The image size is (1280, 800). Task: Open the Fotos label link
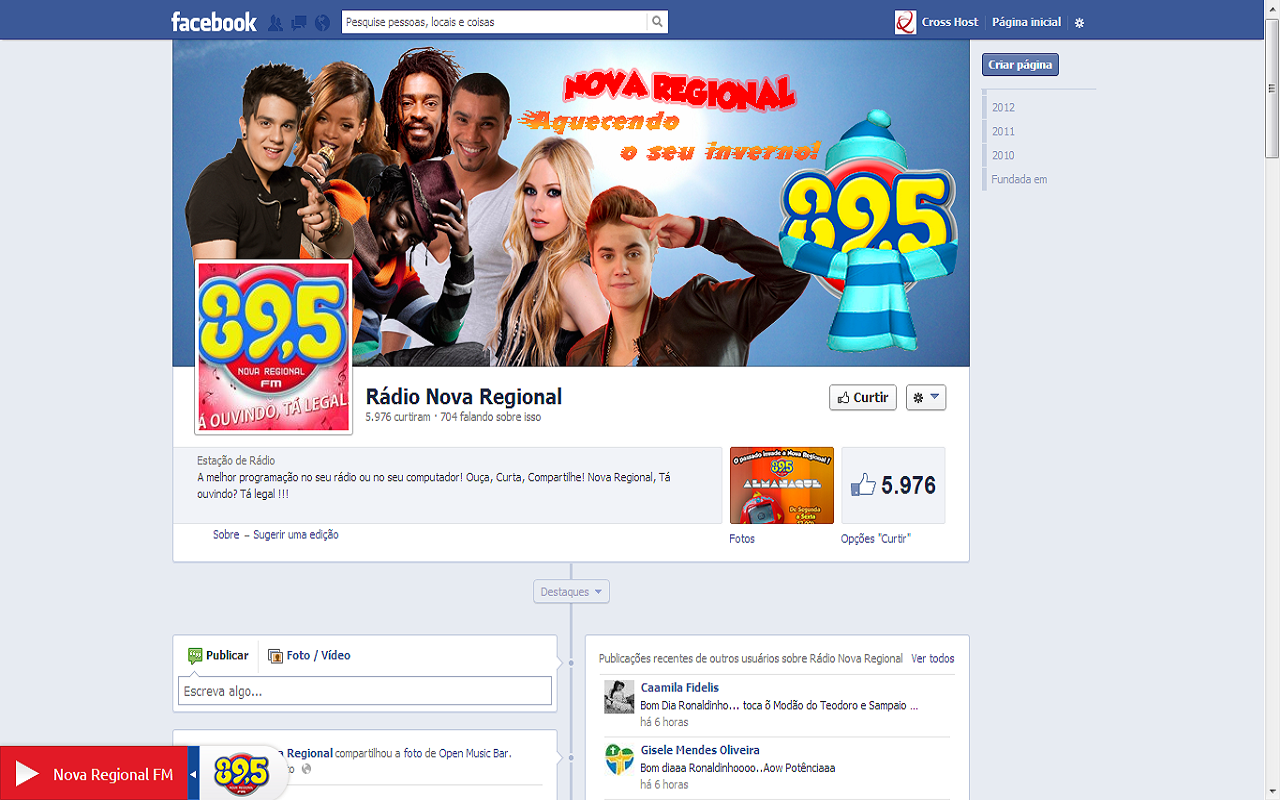point(742,539)
